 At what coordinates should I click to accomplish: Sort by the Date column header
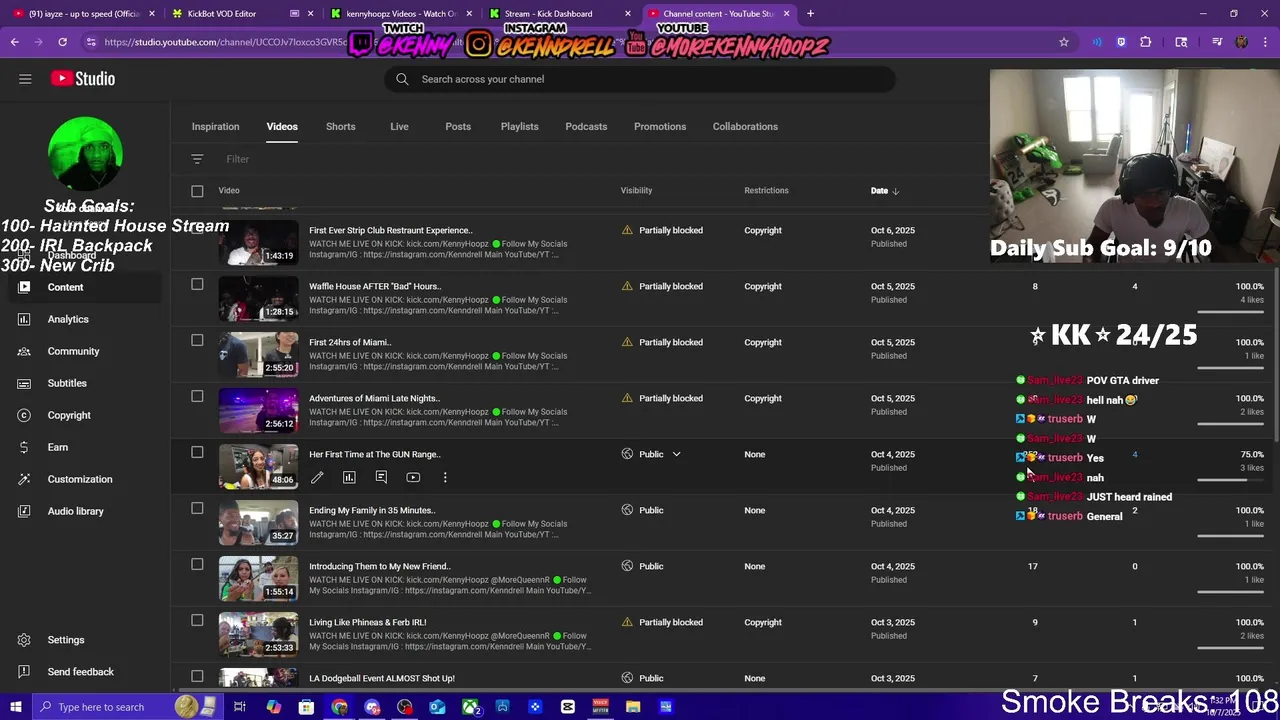click(x=884, y=190)
